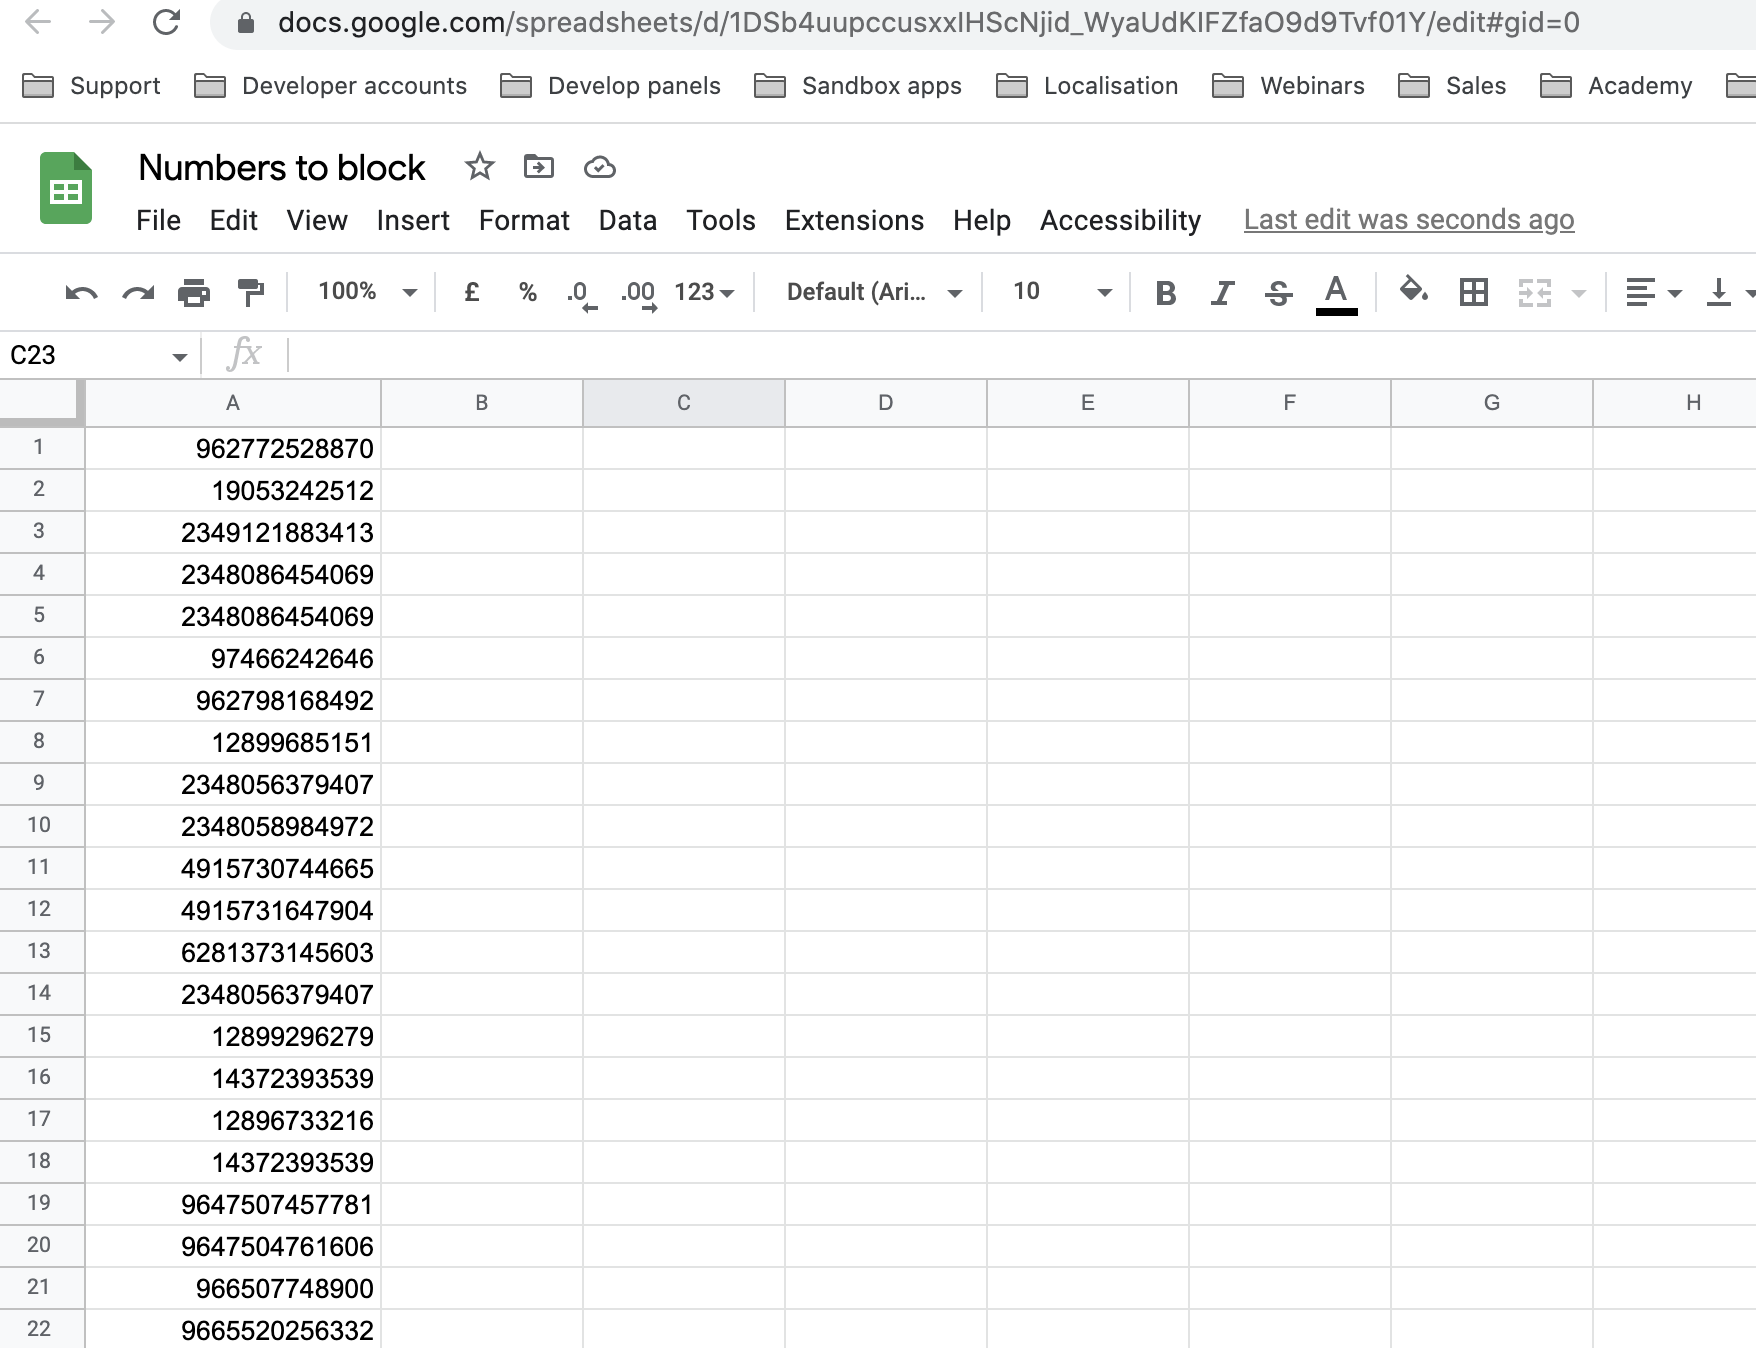Open the Default (Ari...) font dropdown
Viewport: 1756px width, 1348px height.
click(x=874, y=292)
